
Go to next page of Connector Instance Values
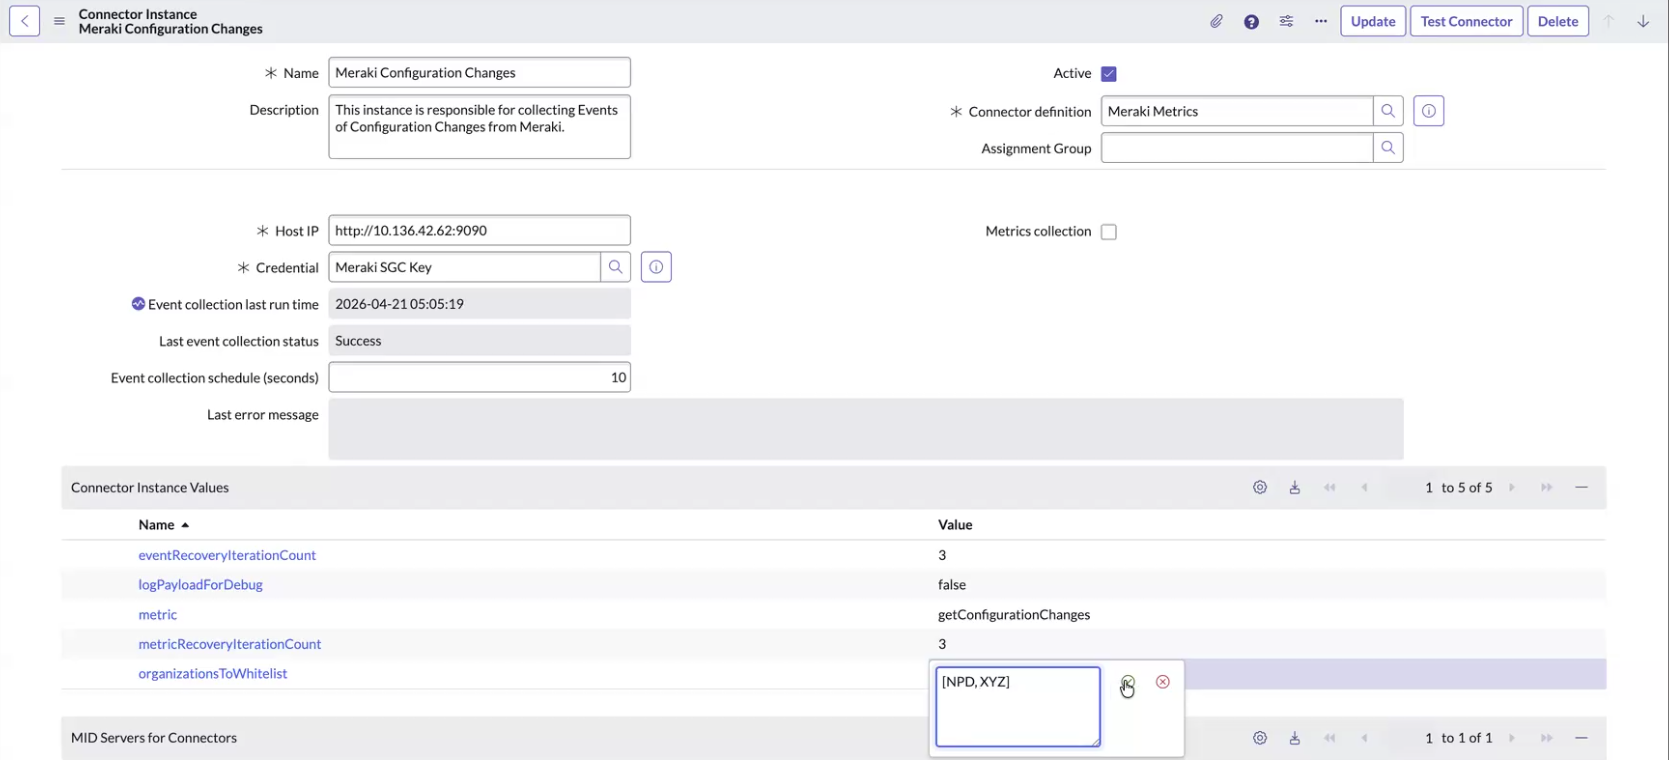pos(1512,488)
